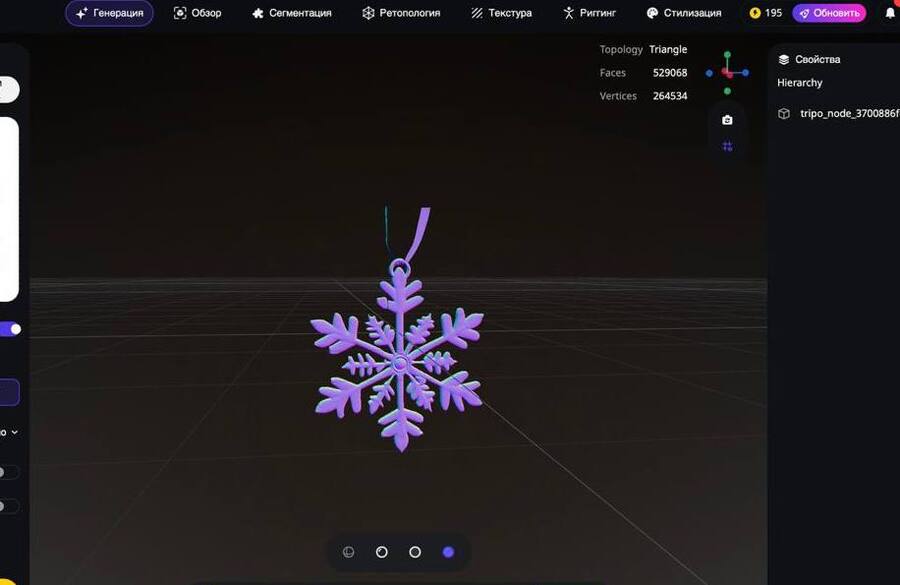Screen dimensions: 900x585
Task: Open the Сегментация tab
Action: pos(292,13)
